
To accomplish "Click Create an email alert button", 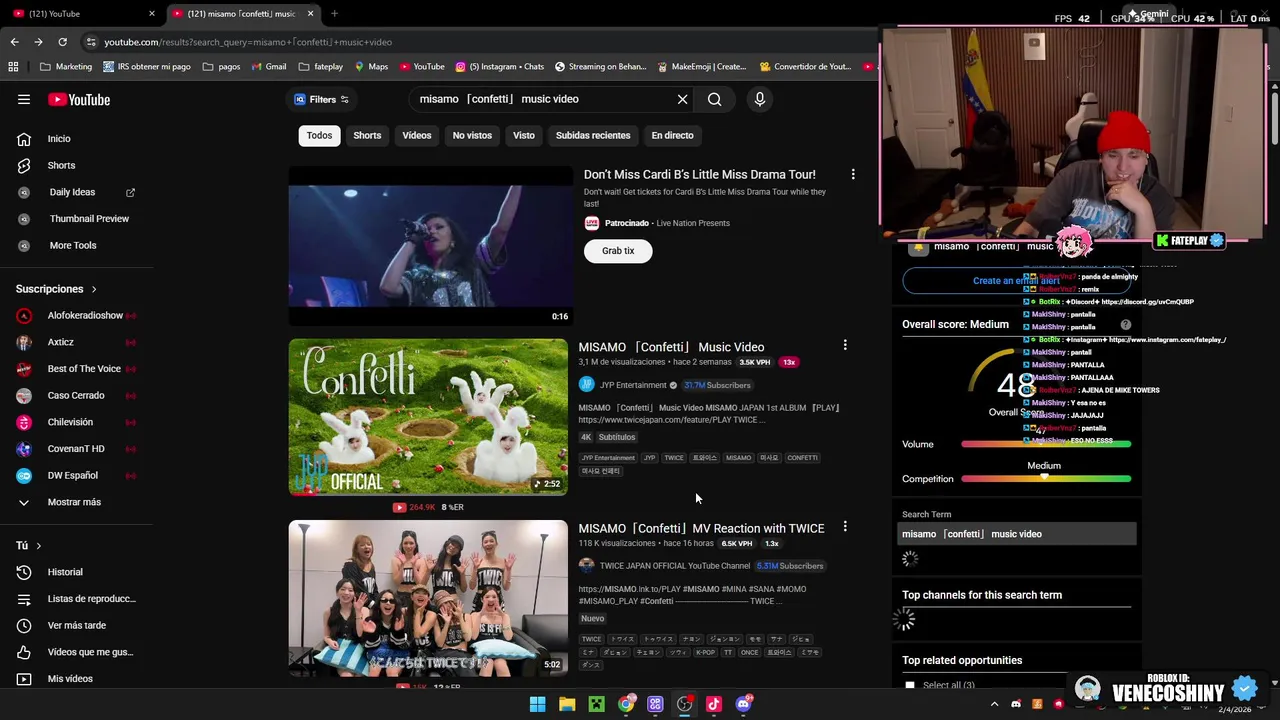I will point(1016,281).
